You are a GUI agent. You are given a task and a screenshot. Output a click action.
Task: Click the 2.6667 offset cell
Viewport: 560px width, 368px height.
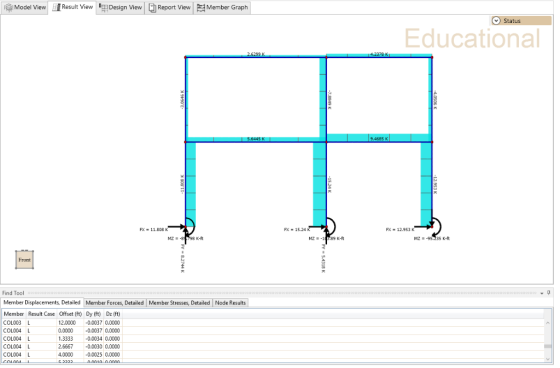click(x=70, y=347)
